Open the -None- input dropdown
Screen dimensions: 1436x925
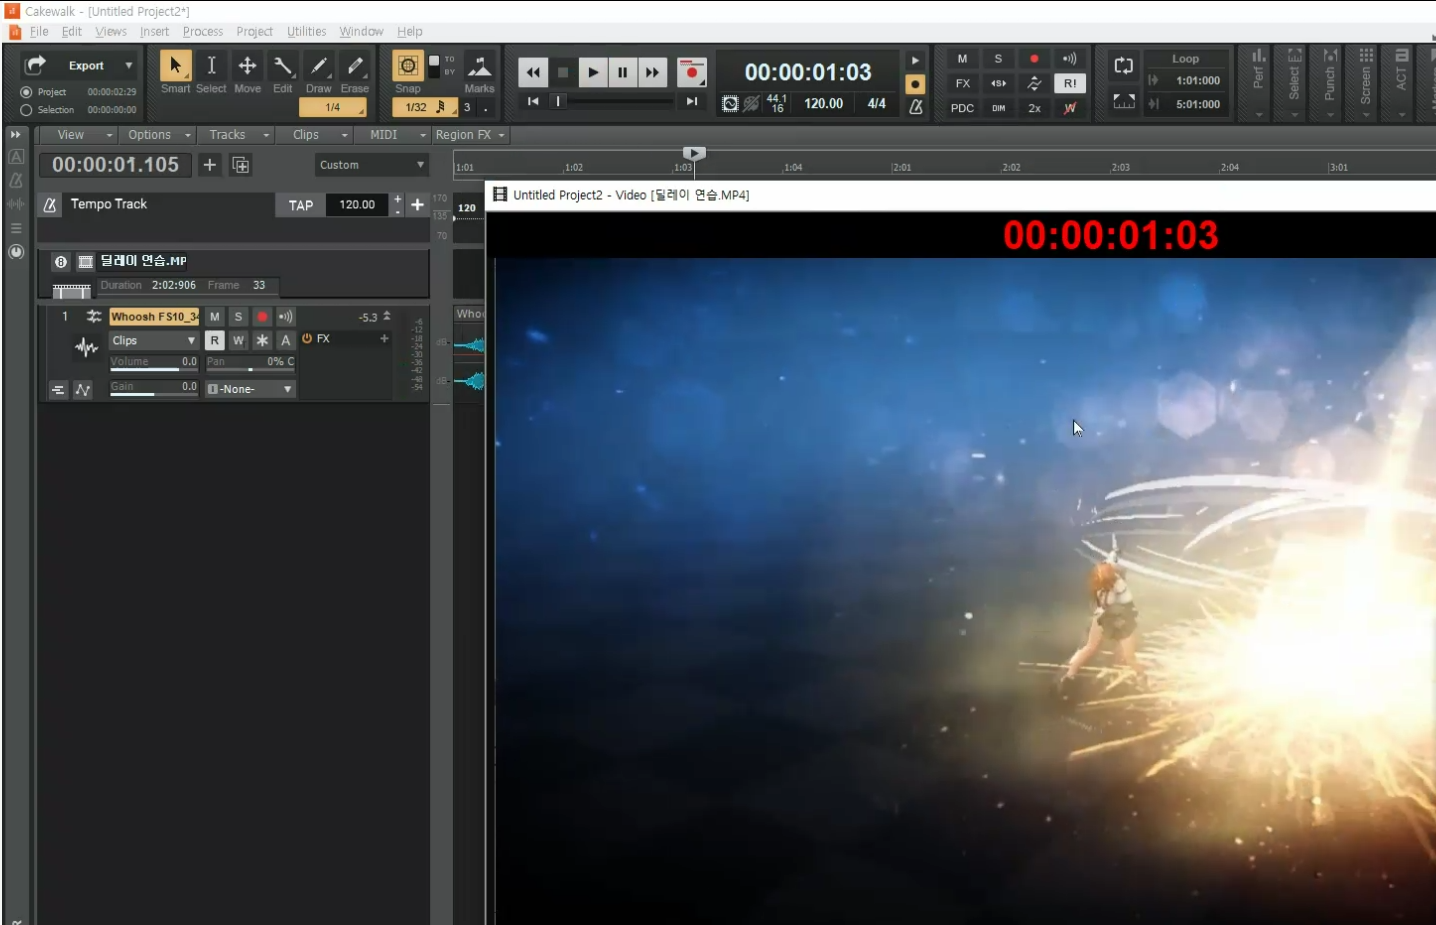click(x=250, y=389)
